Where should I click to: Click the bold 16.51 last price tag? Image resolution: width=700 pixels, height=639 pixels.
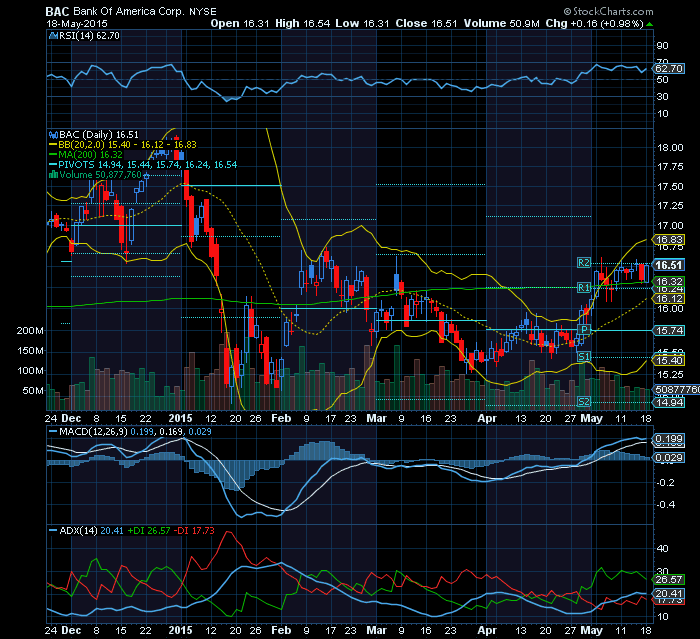(x=669, y=265)
